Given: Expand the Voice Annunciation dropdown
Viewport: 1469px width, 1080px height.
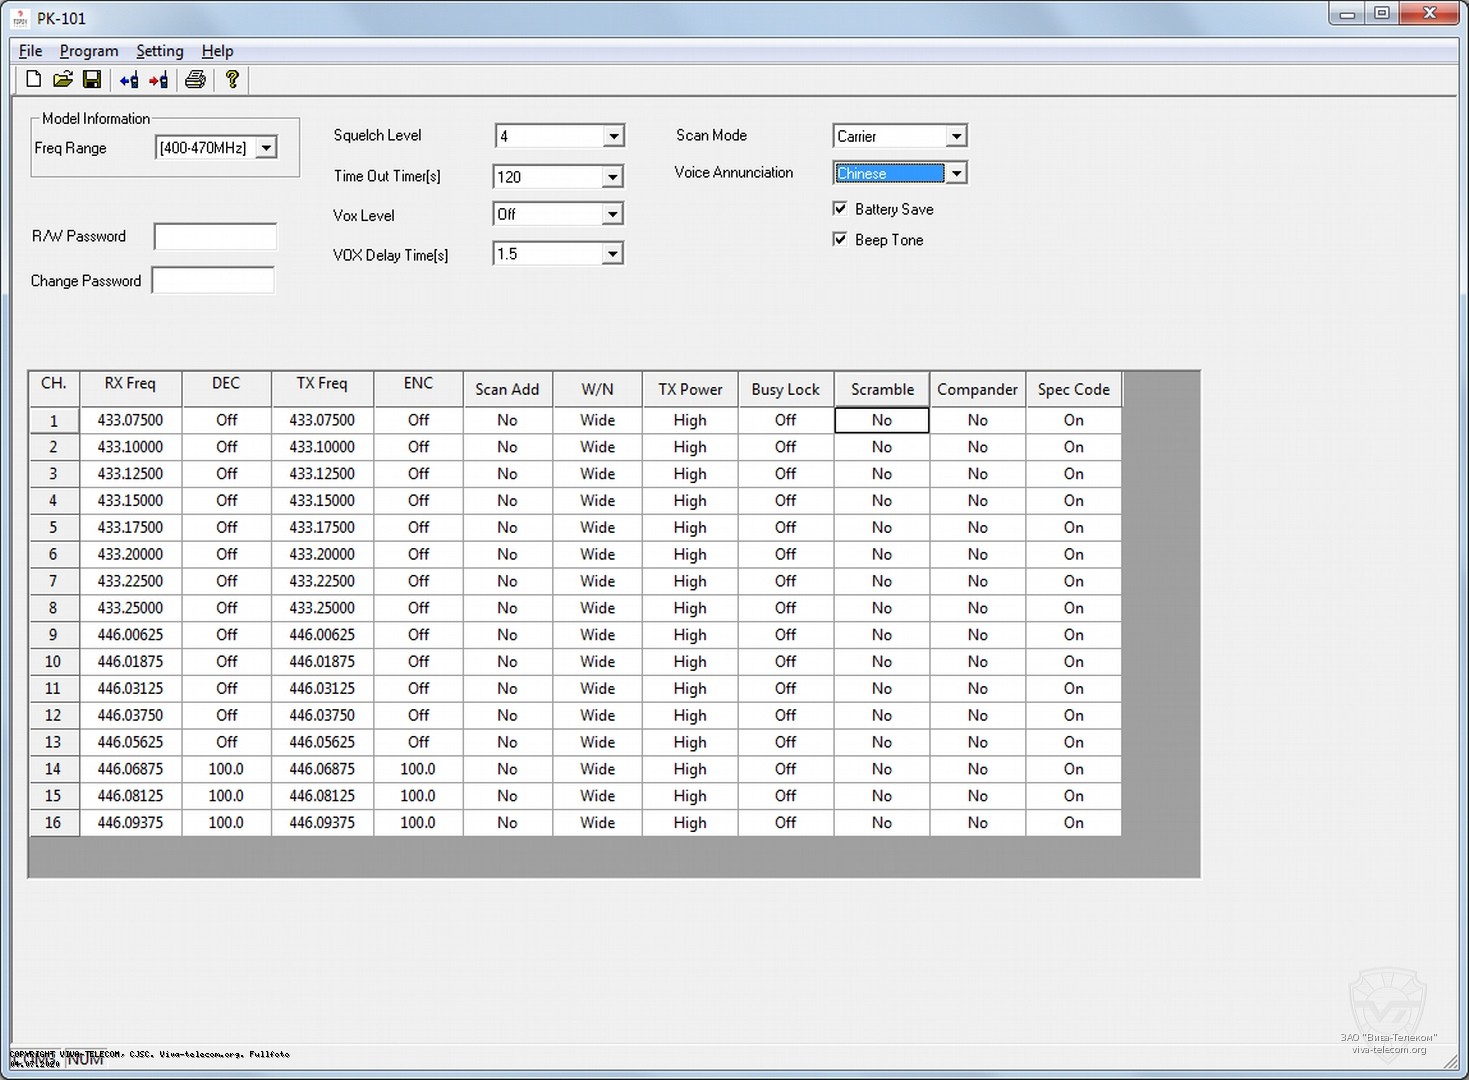Looking at the screenshot, I should click(x=956, y=173).
